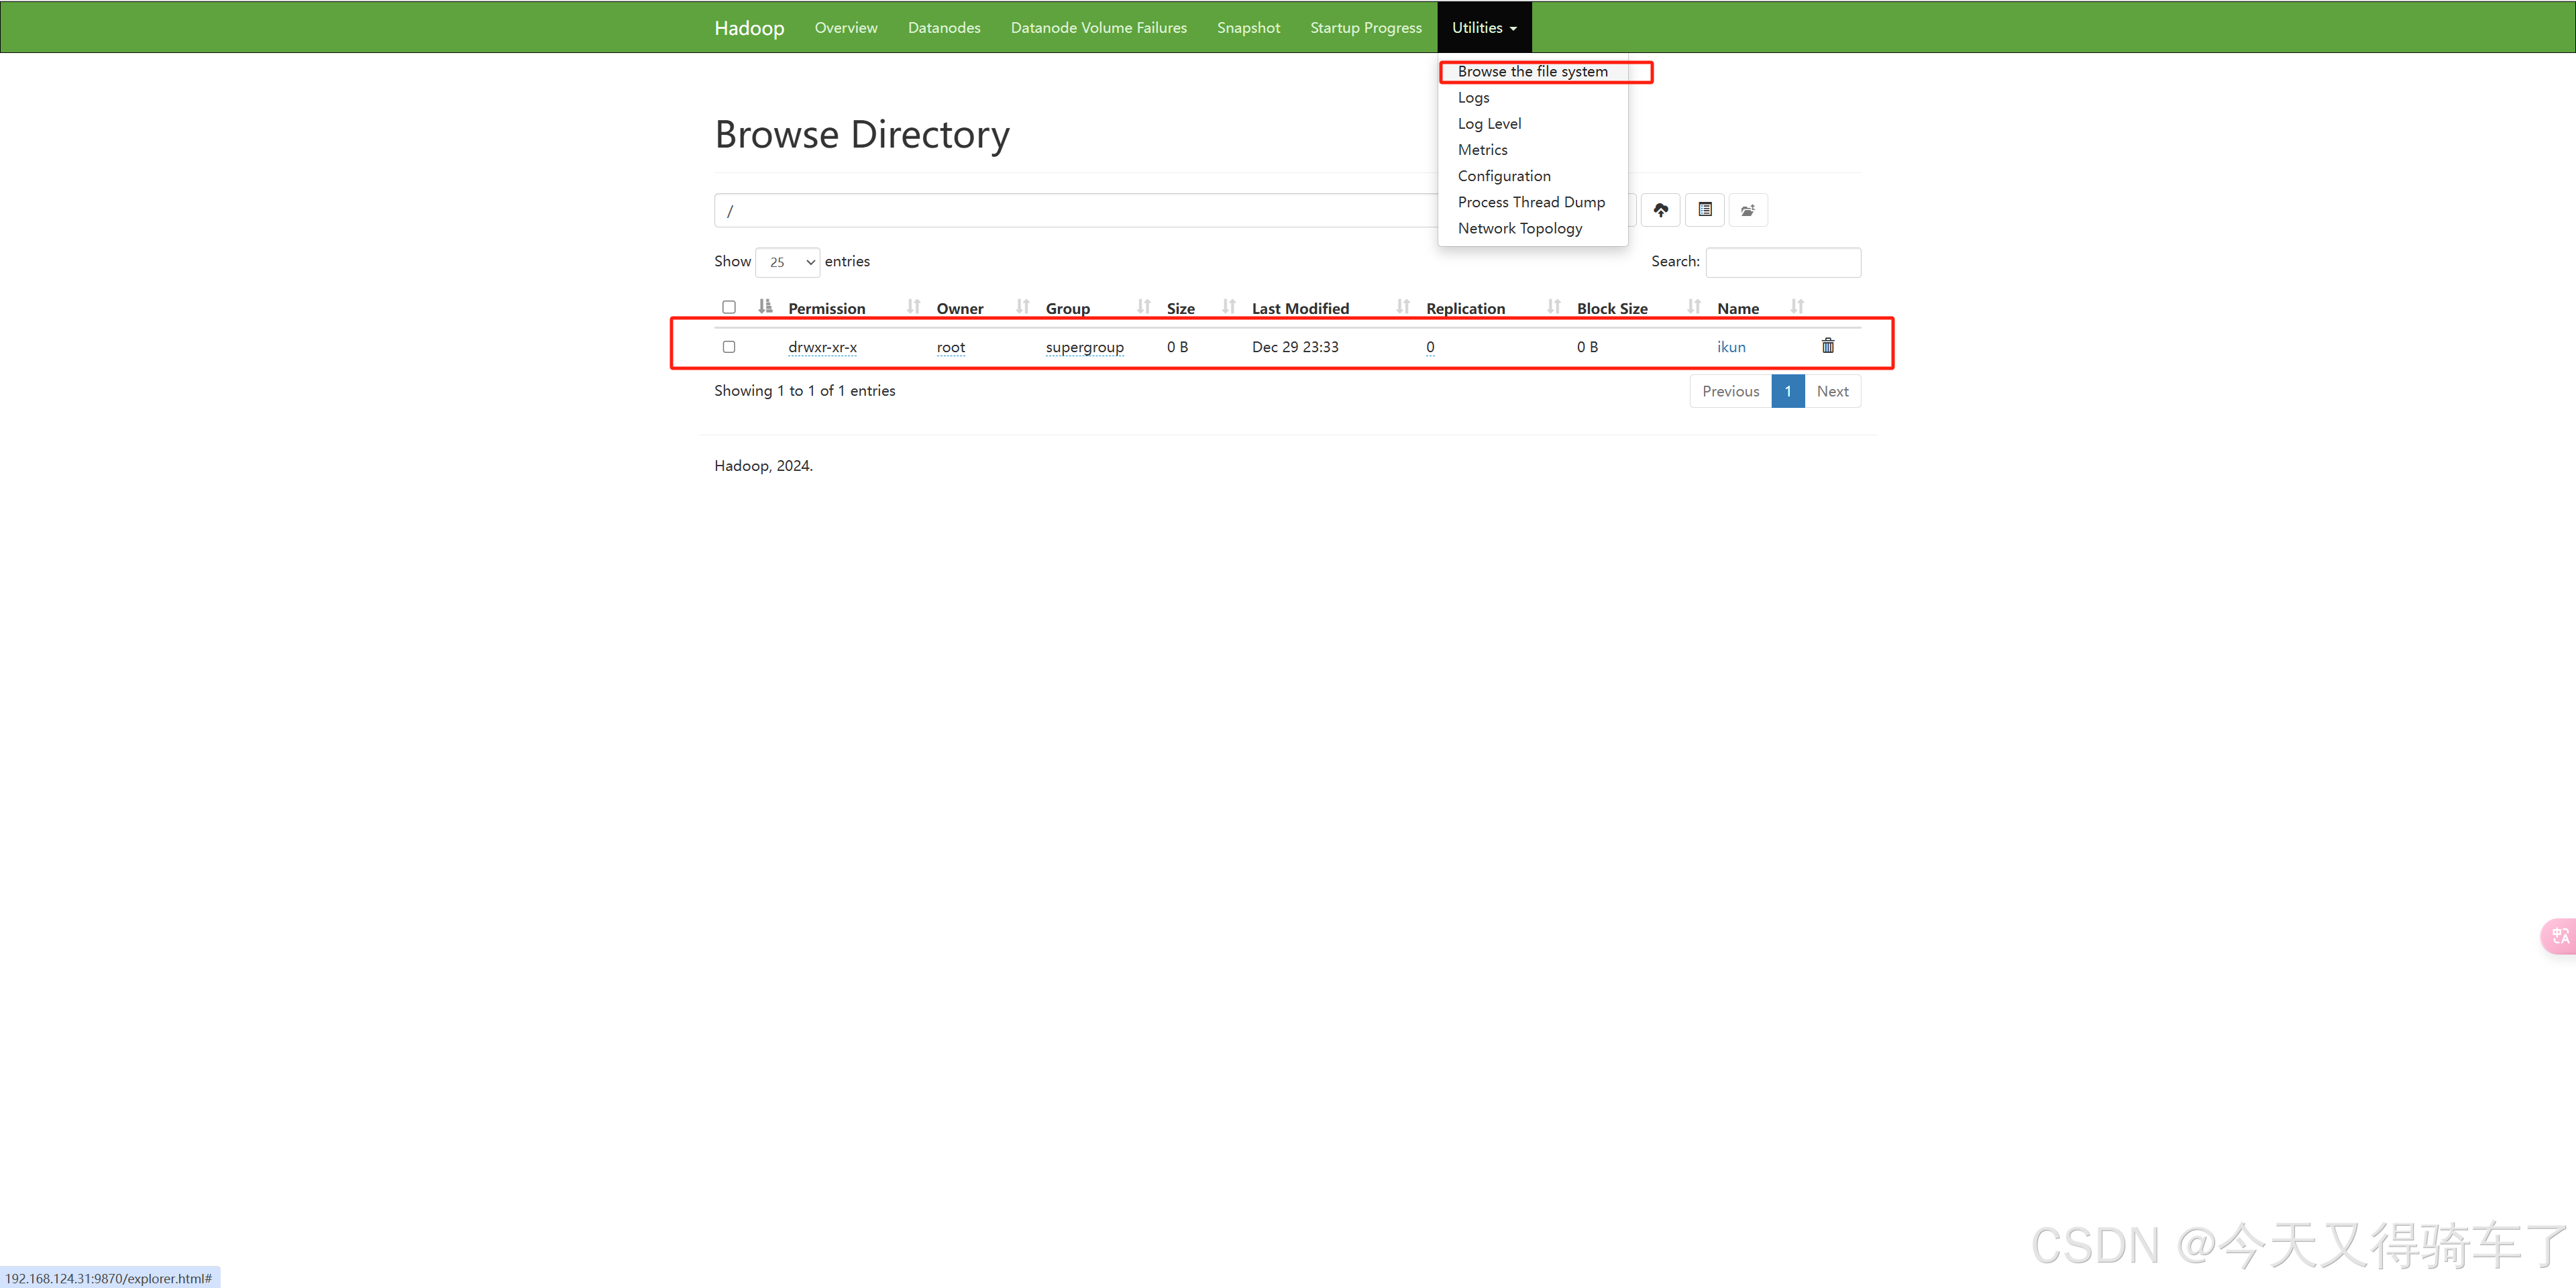Select Browse the file system menu entry
Image resolution: width=2576 pixels, height=1288 pixels.
click(x=1532, y=72)
